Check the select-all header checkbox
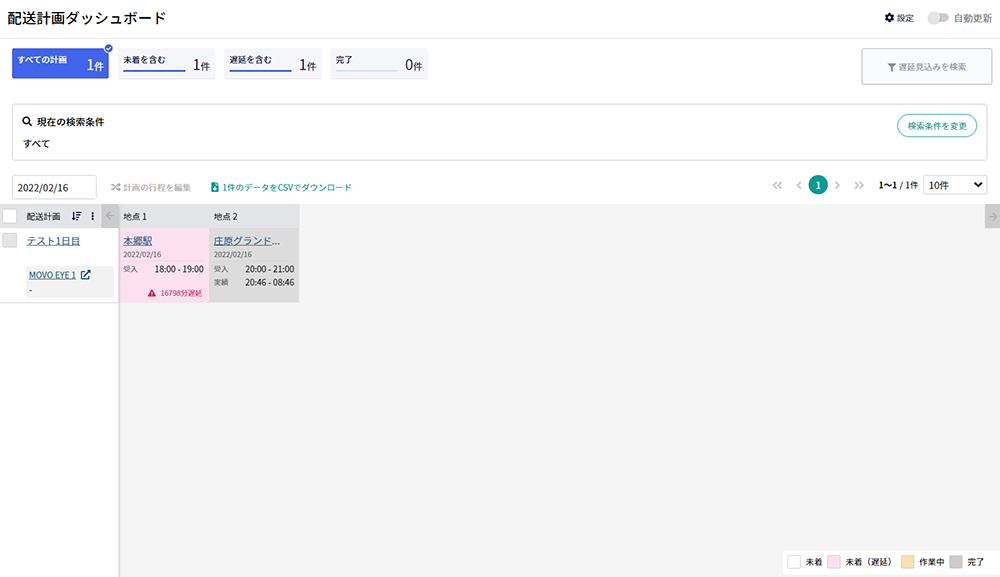 point(10,216)
